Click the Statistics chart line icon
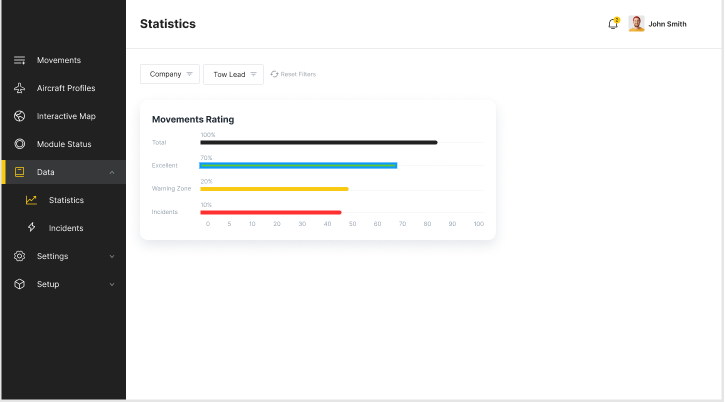This screenshot has width=725, height=402. 32,200
